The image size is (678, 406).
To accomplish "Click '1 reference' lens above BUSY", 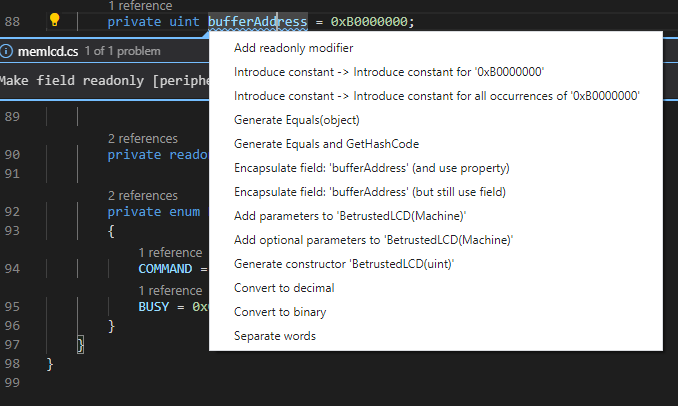I will [x=170, y=291].
